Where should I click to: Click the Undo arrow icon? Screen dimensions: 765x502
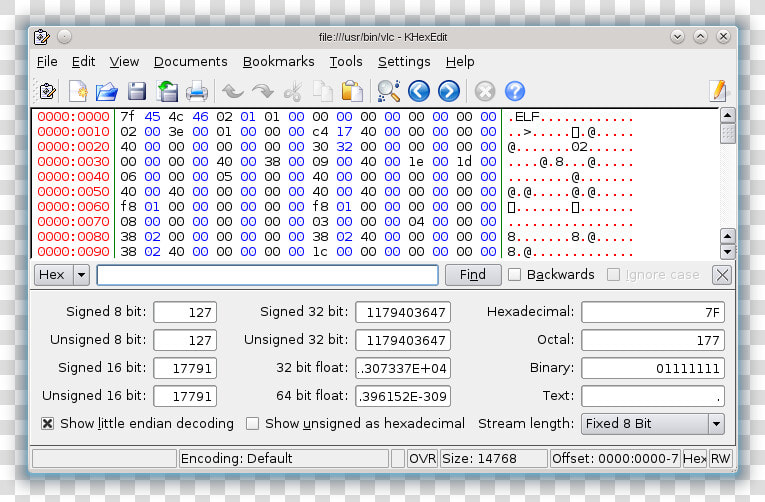tap(233, 91)
